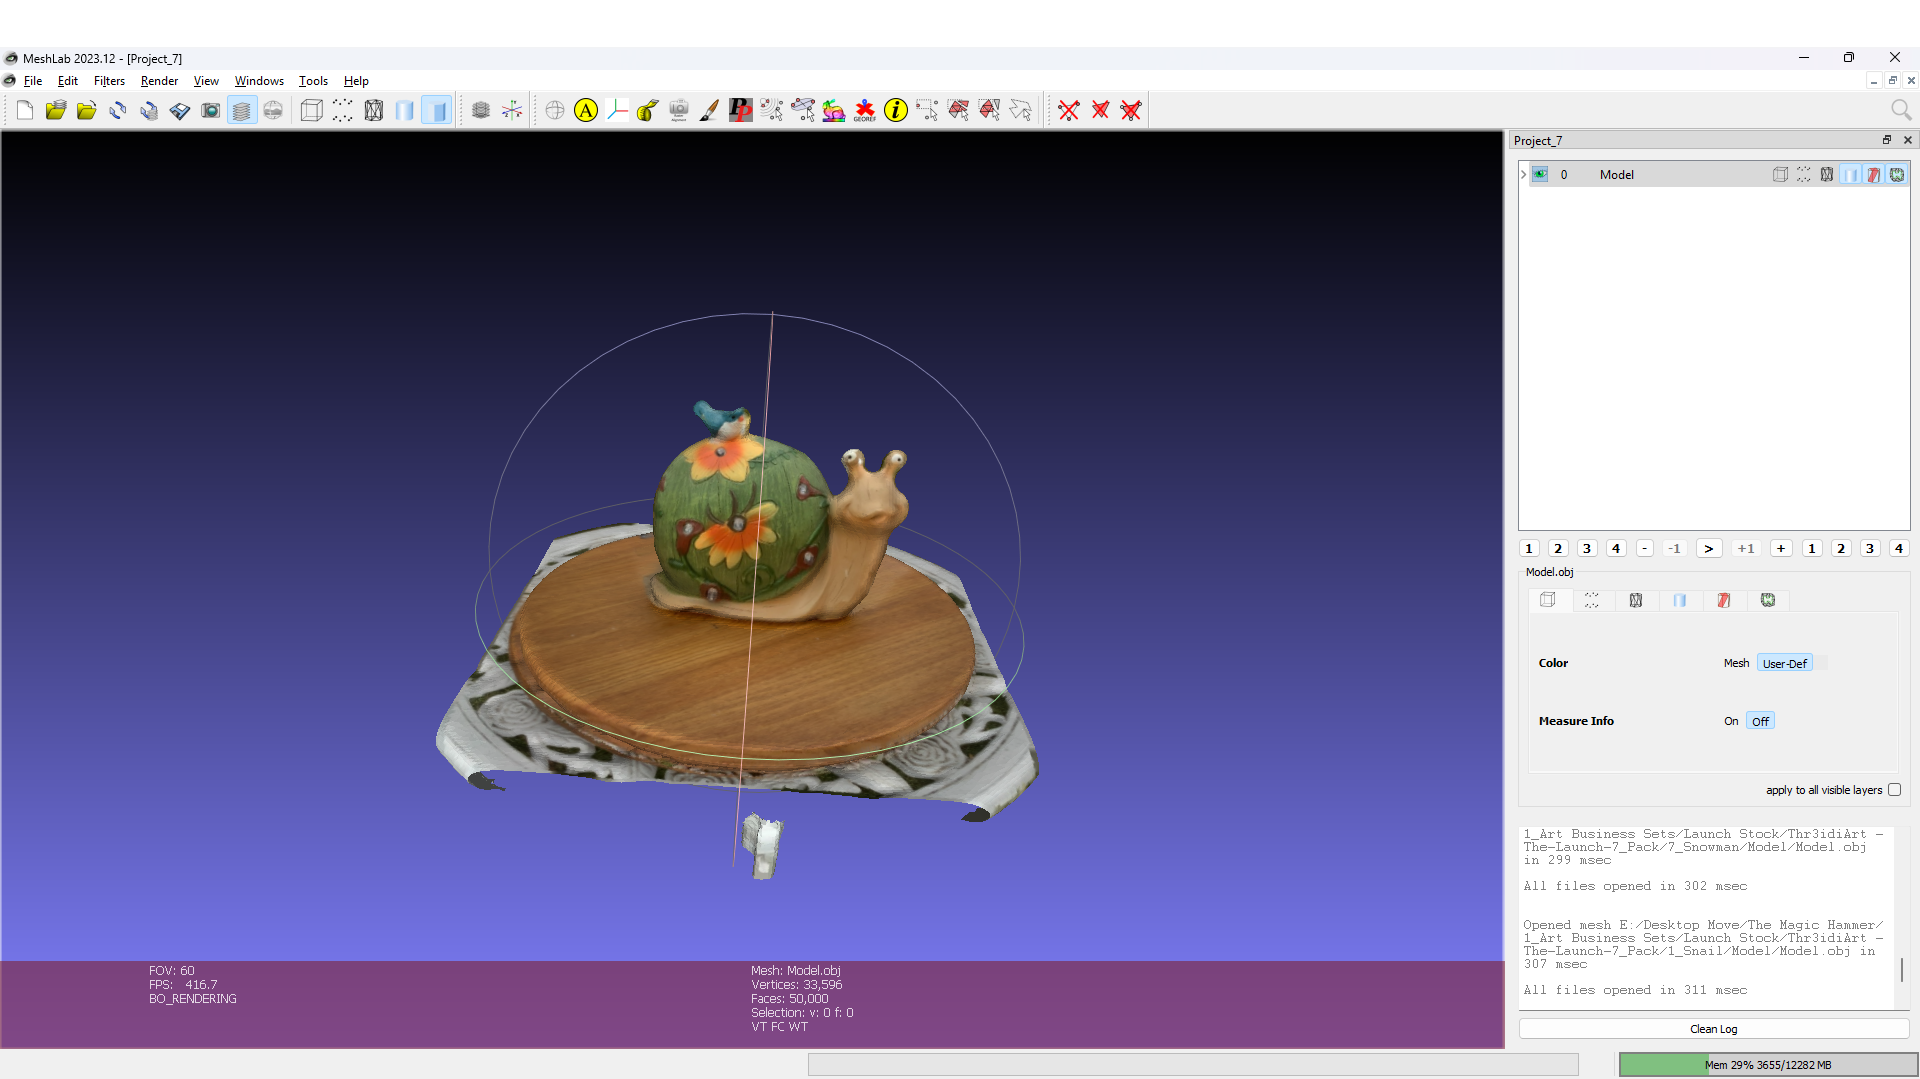Expand the Model layer entry
This screenshot has height=1079, width=1920.
point(1522,174)
